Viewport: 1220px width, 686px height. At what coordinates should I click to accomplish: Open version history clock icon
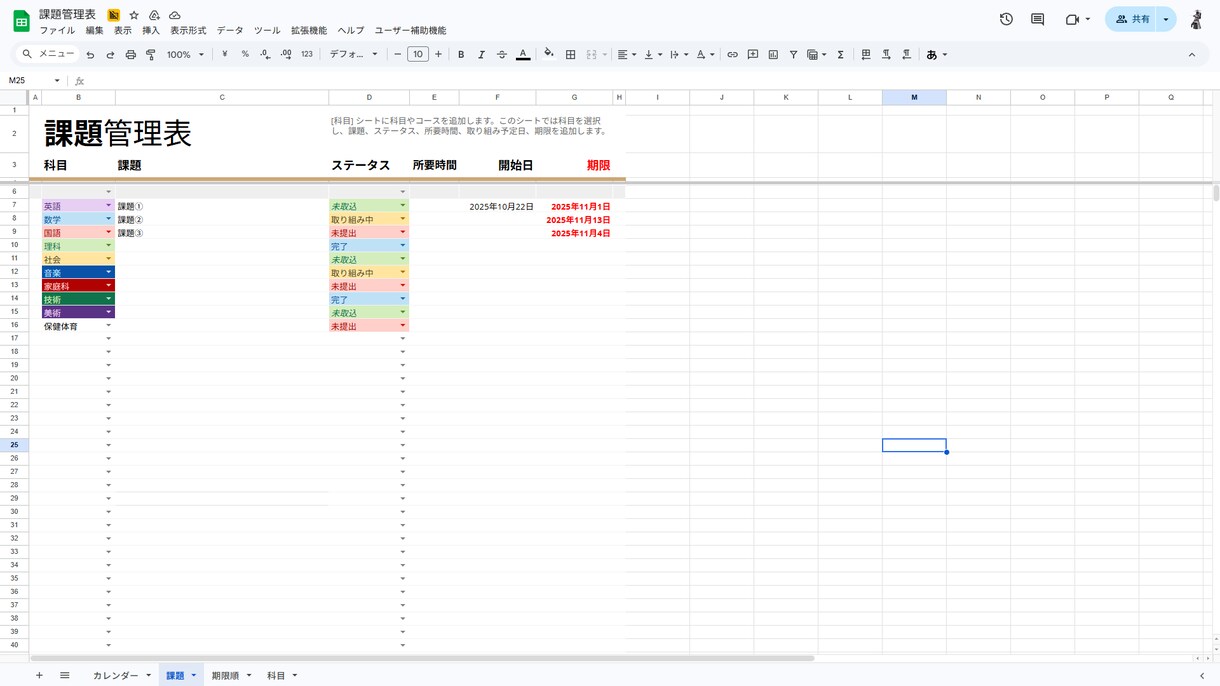click(x=1006, y=19)
